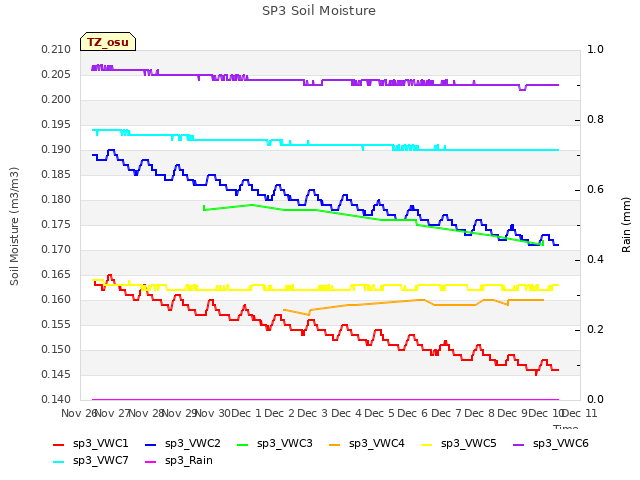Click the orange sp3_VWC4 legend color marker
This screenshot has width=640, height=480.
click(x=335, y=444)
